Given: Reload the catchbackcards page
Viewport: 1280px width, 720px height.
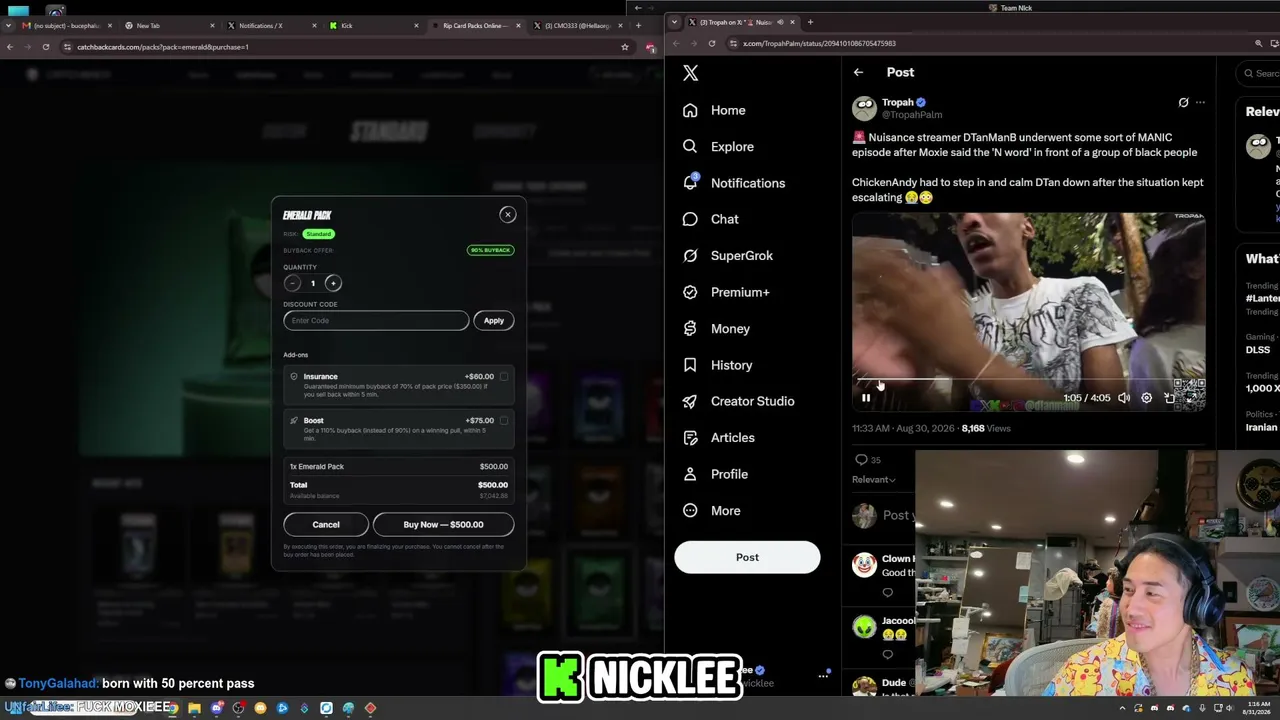Looking at the screenshot, I should (45, 47).
